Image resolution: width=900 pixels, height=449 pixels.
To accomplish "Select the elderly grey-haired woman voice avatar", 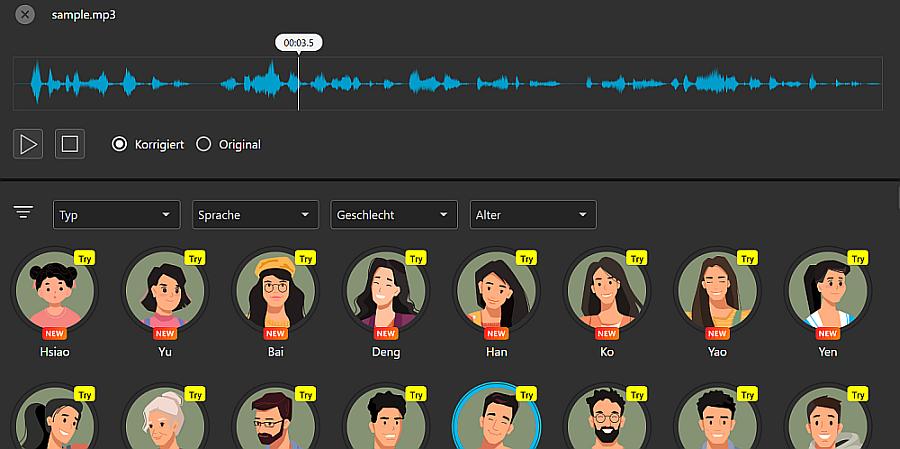I will click(164, 425).
